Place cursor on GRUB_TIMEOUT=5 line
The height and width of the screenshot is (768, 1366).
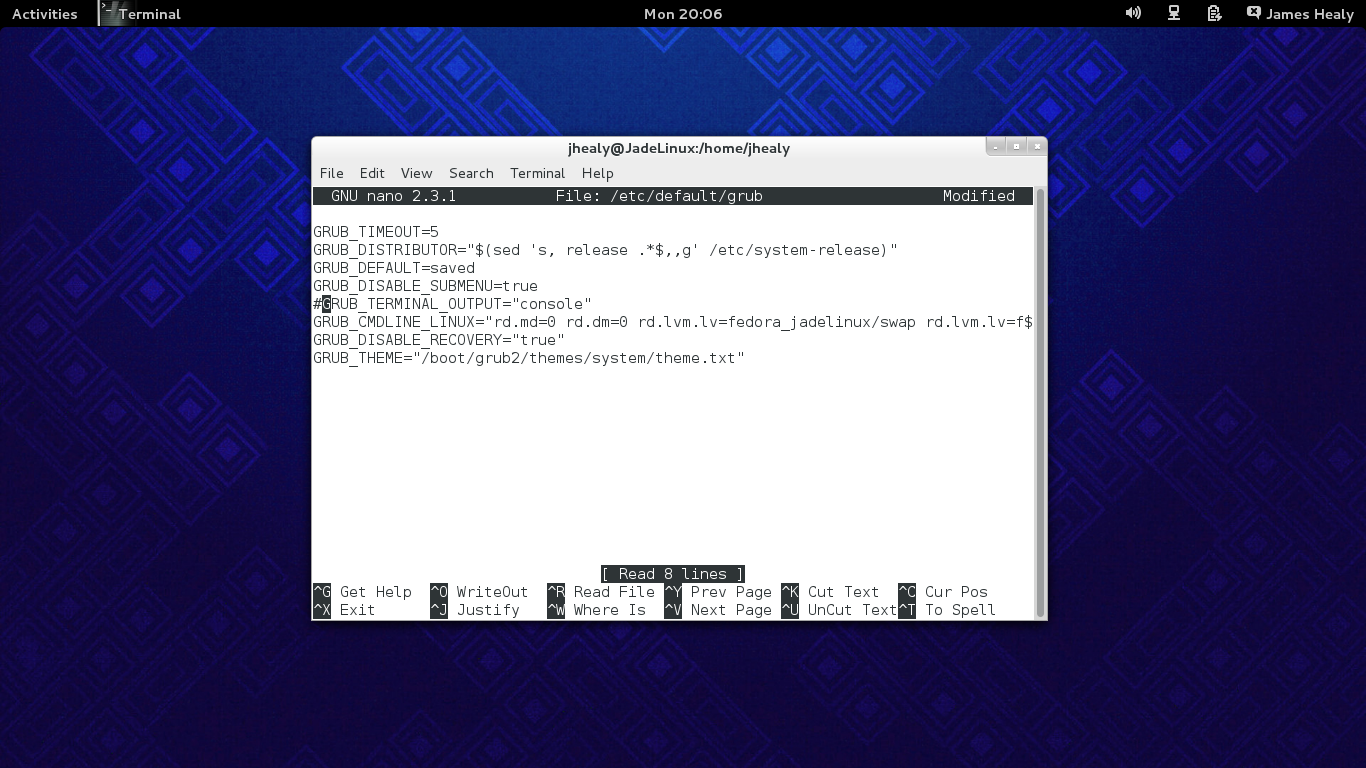[x=376, y=232]
